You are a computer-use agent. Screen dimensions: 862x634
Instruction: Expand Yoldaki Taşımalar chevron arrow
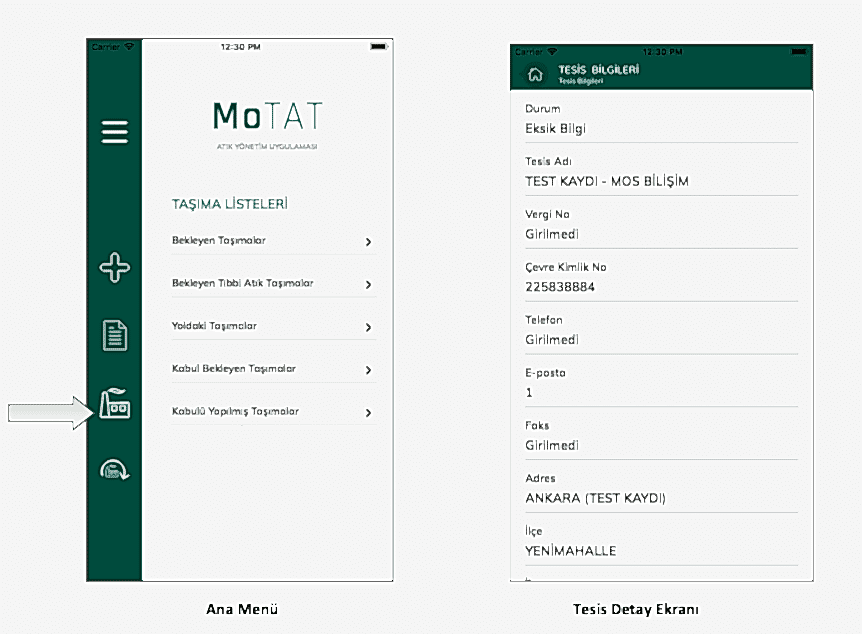[368, 327]
